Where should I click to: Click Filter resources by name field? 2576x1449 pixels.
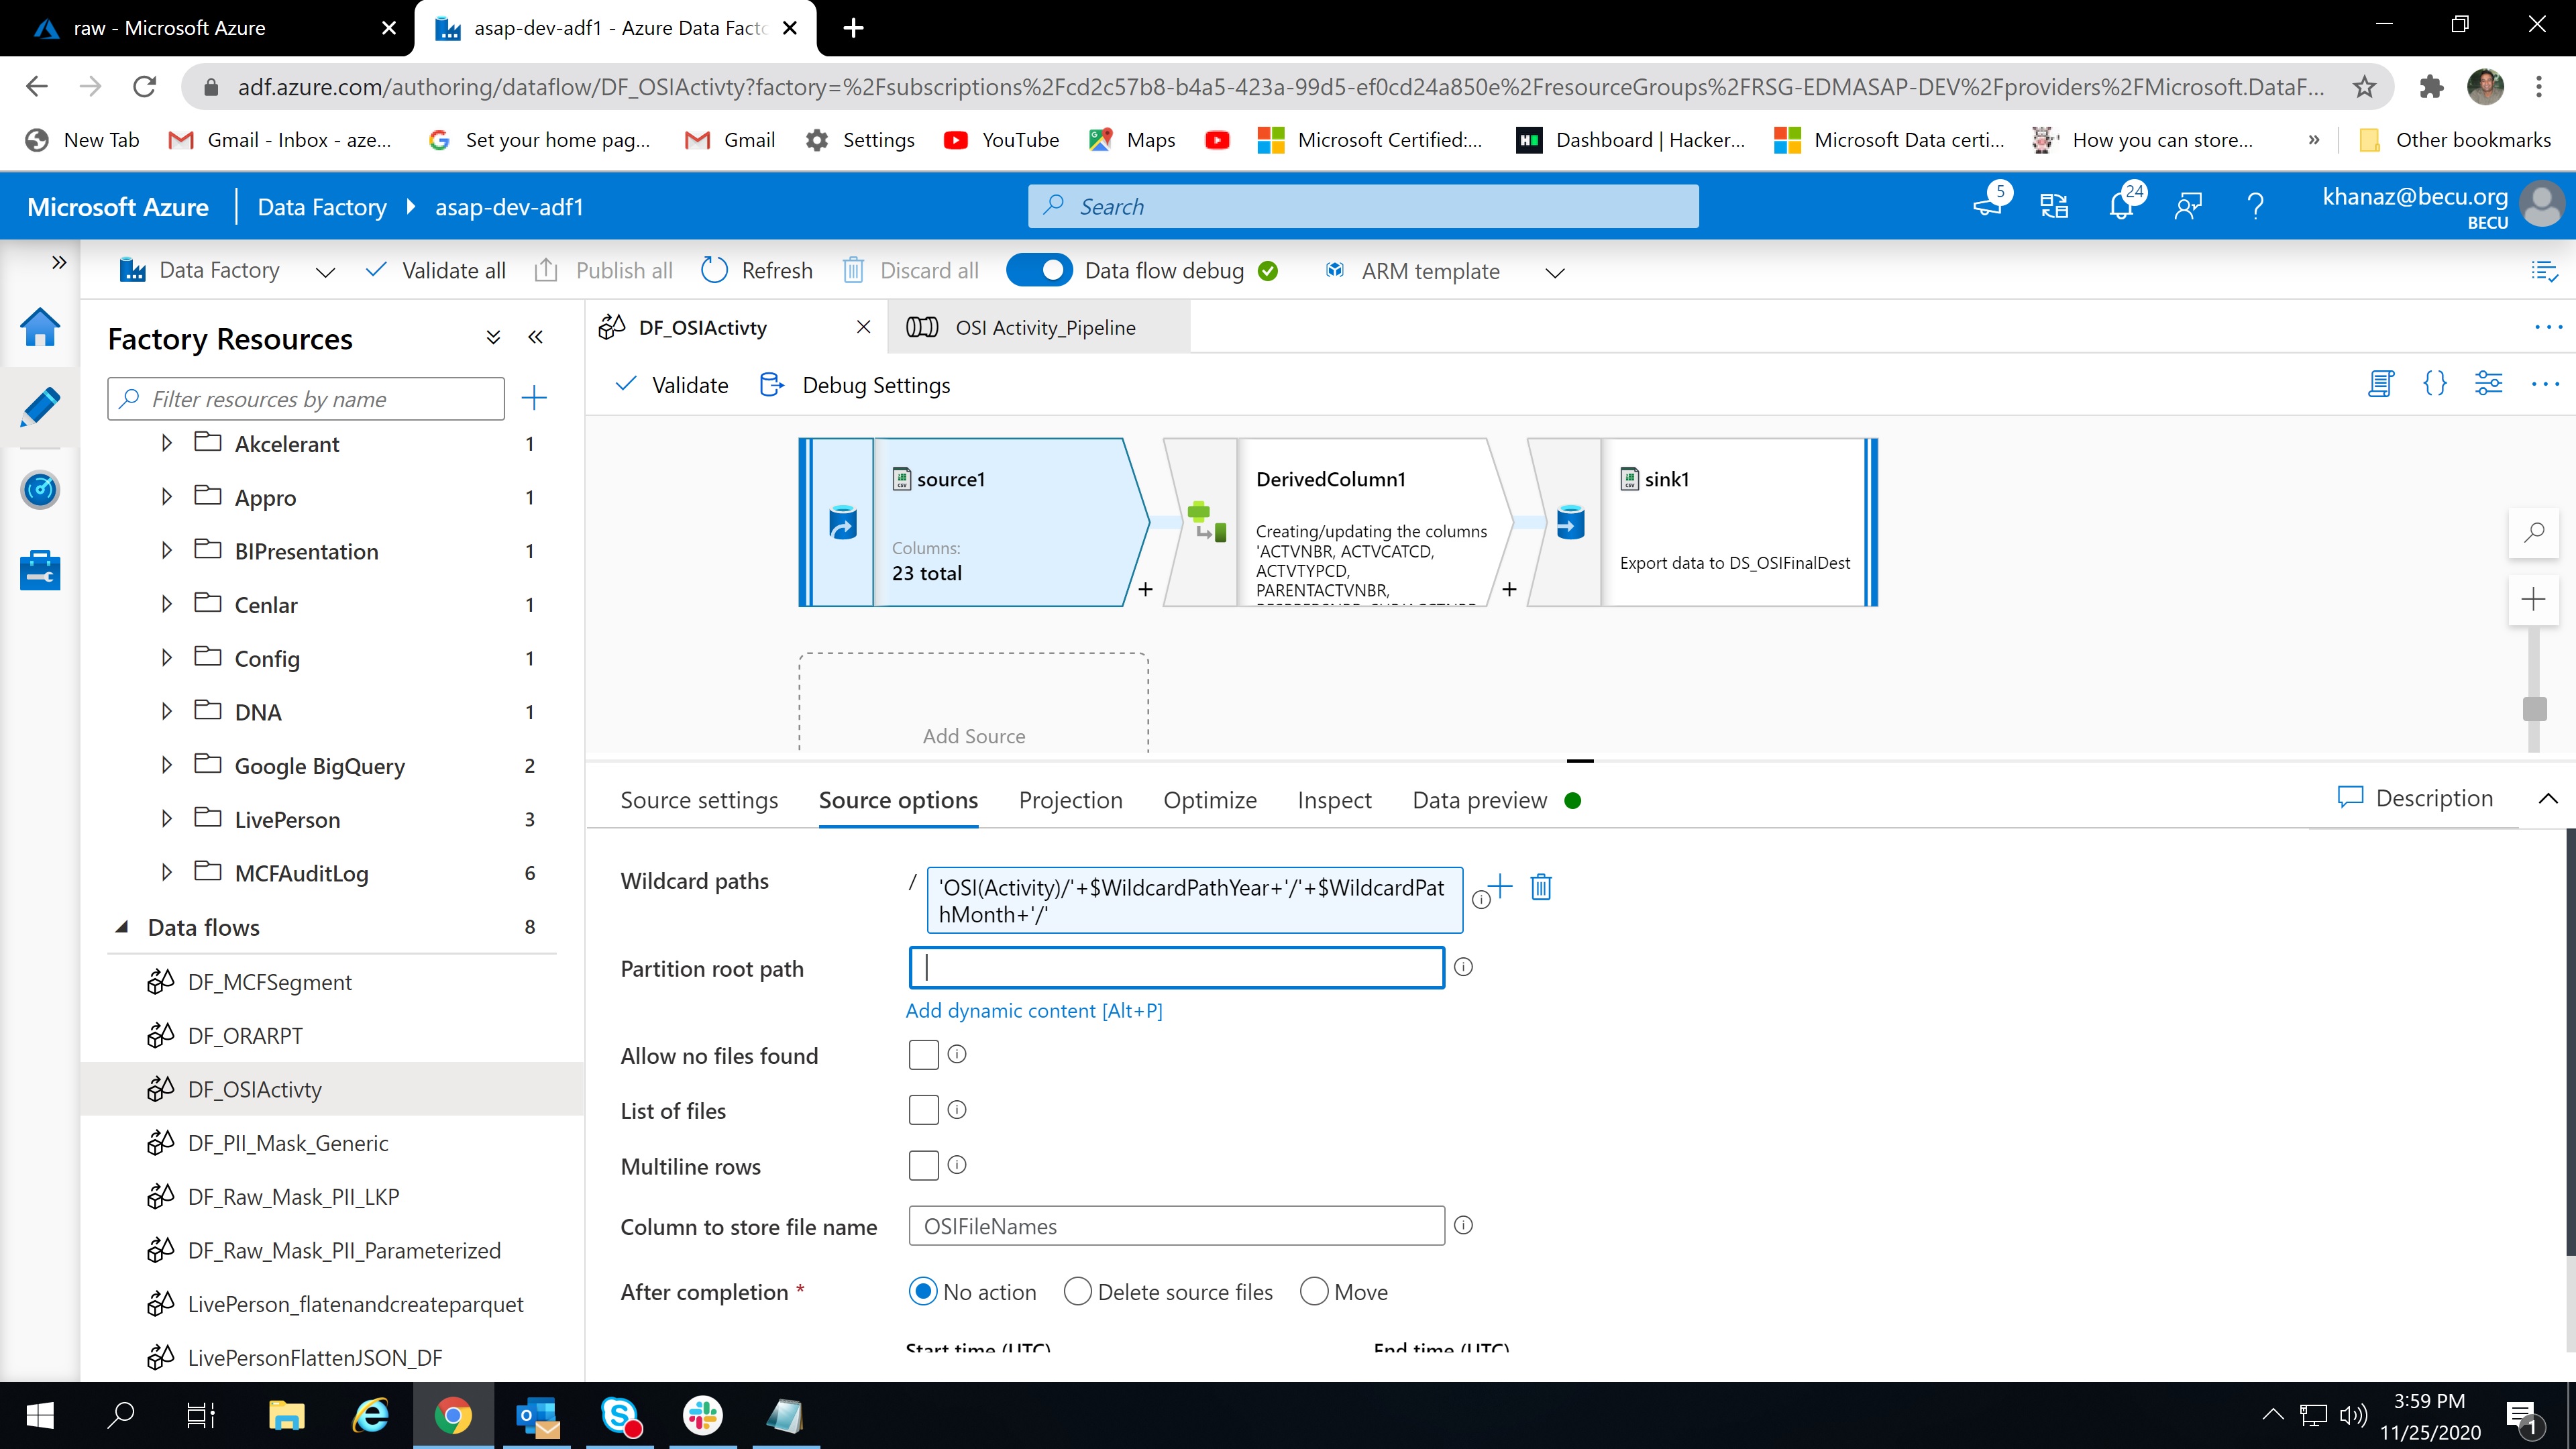point(306,398)
